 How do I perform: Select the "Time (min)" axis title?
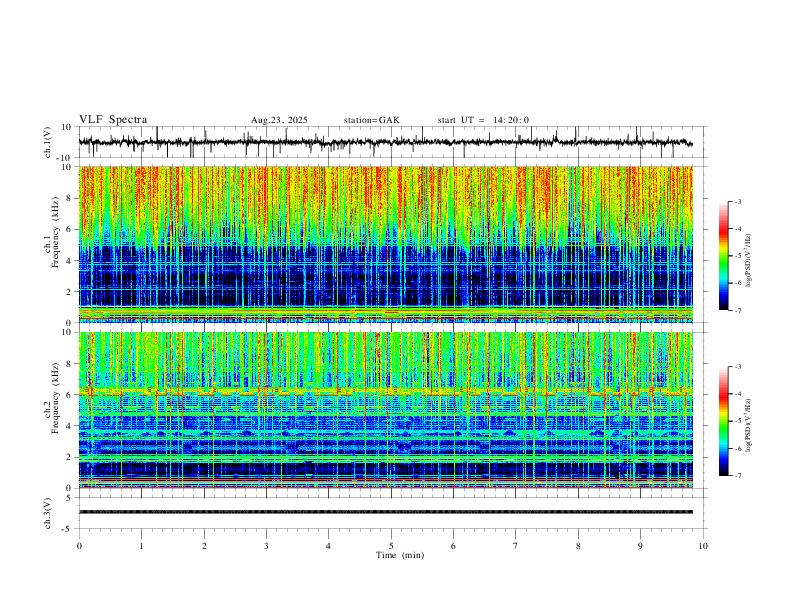point(400,555)
